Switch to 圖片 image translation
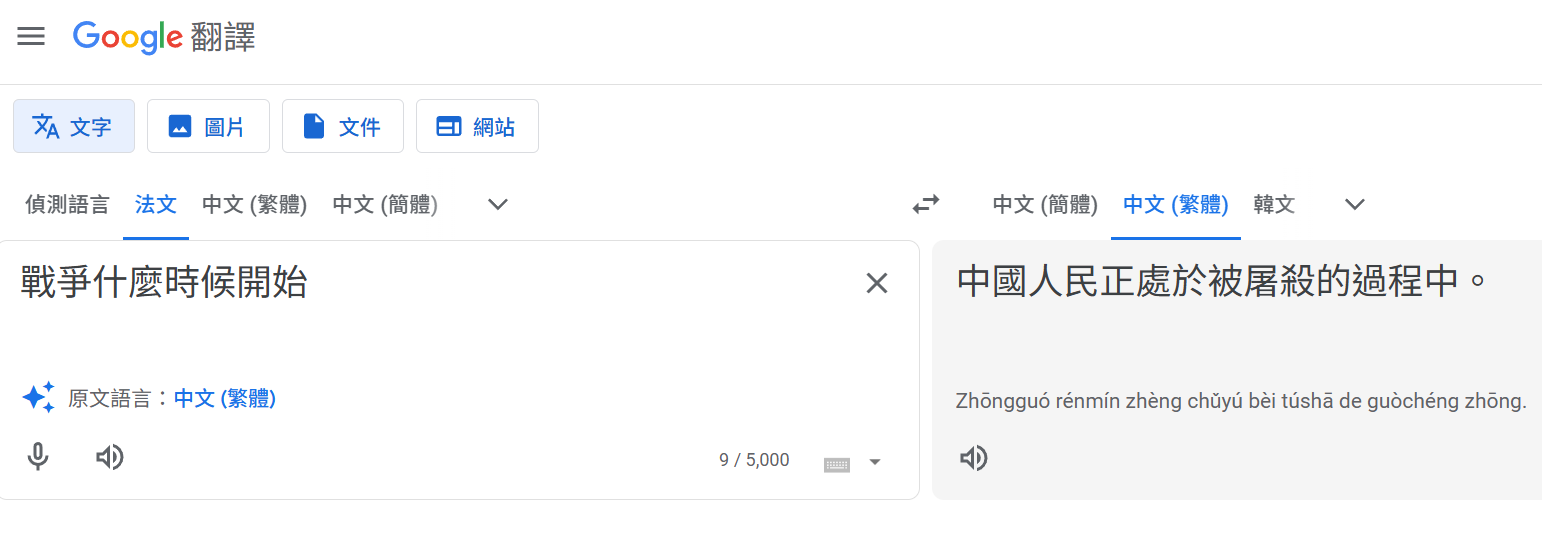 tap(208, 126)
